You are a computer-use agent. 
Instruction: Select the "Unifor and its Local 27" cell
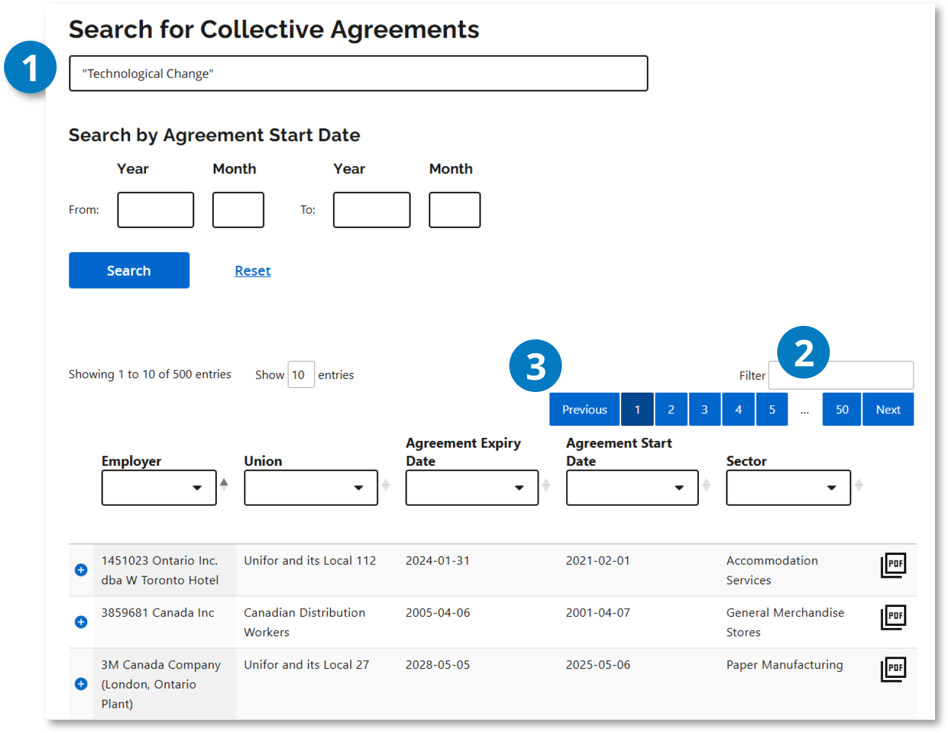point(306,665)
